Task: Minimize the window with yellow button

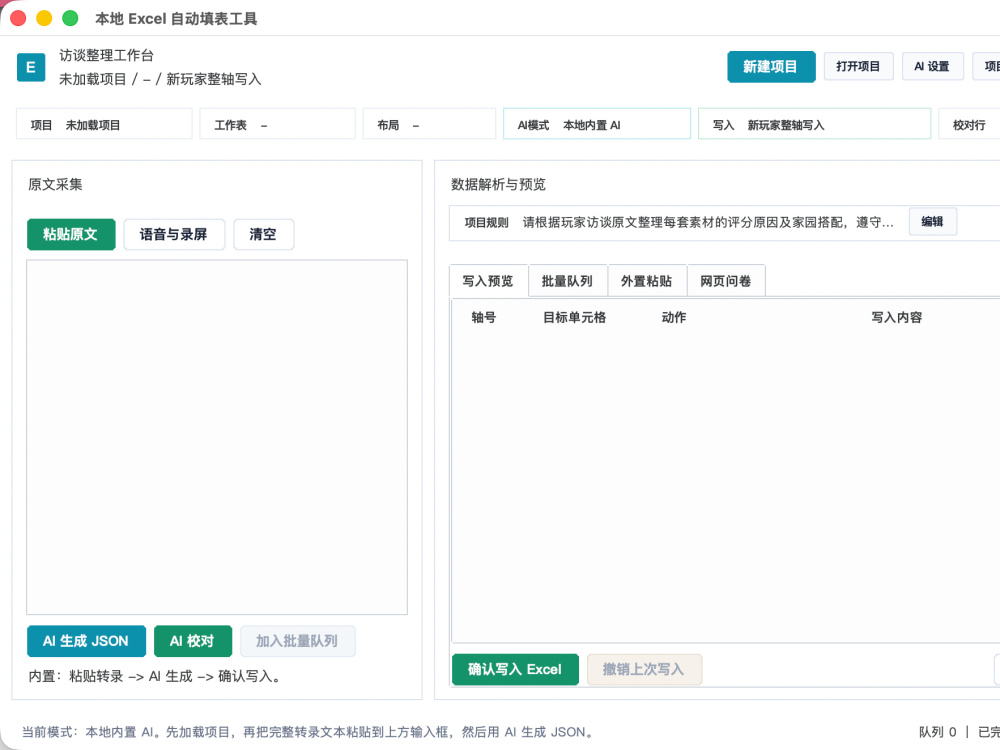Action: [x=44, y=18]
